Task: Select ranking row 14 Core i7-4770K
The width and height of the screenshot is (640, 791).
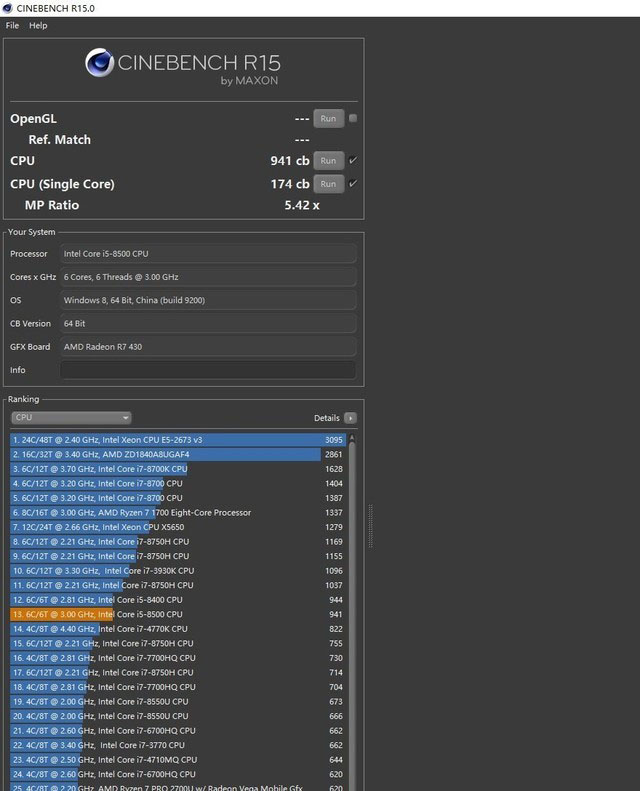Action: [x=178, y=629]
